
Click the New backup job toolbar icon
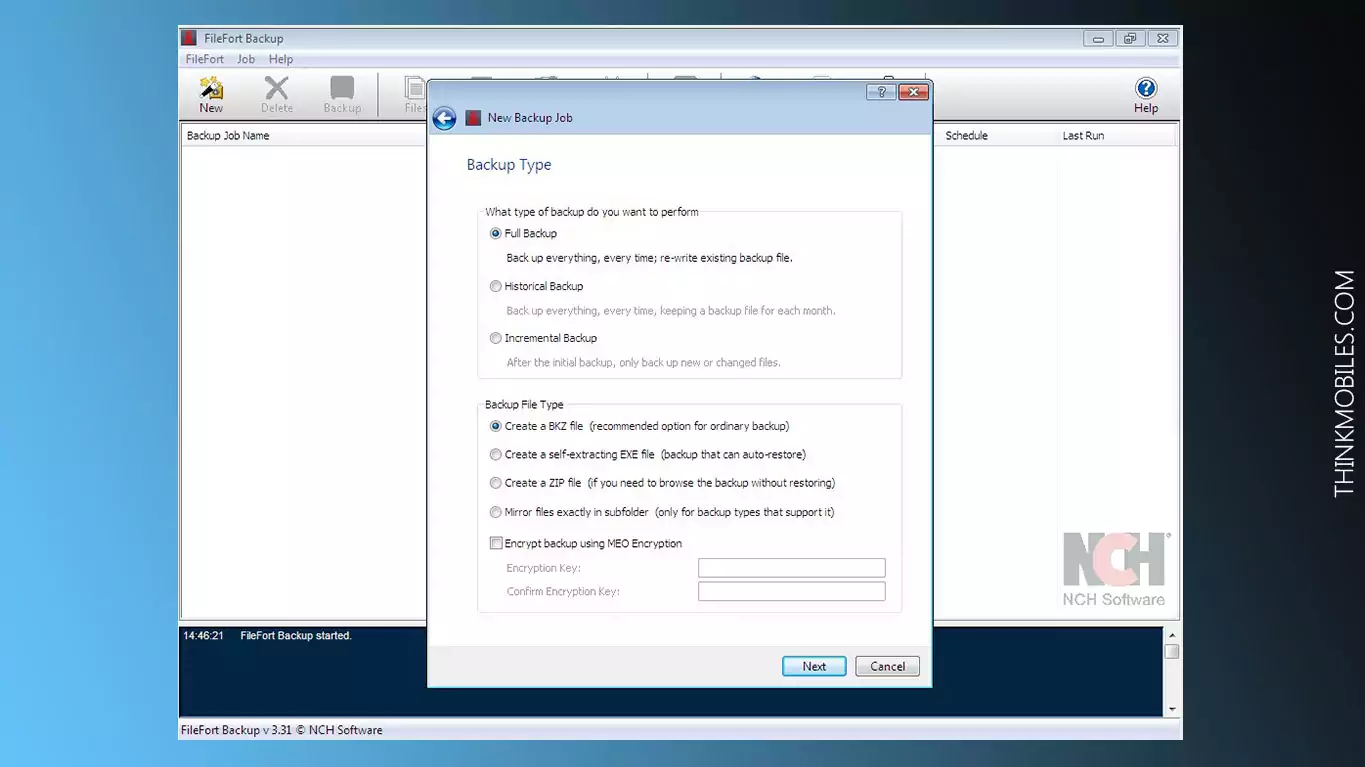[x=211, y=94]
